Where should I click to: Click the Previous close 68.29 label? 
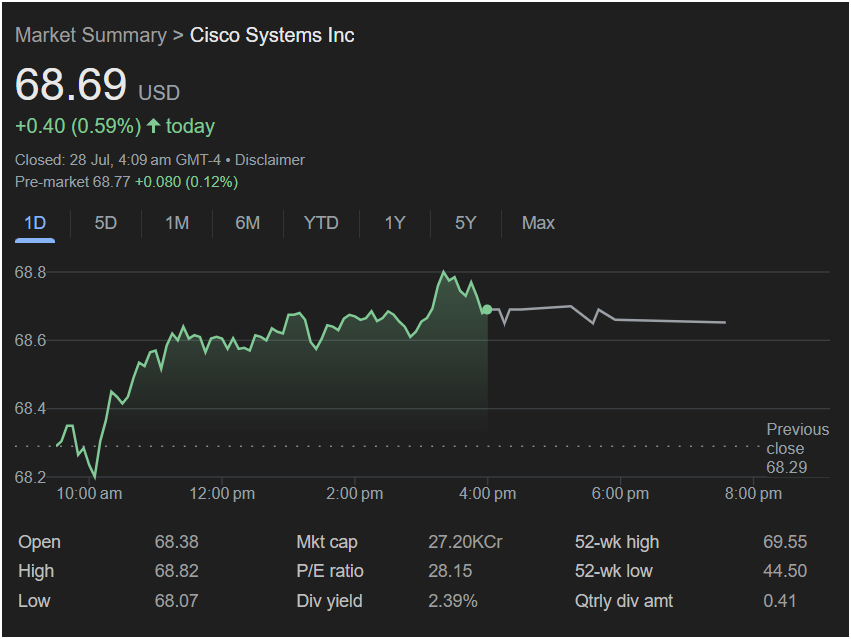[x=797, y=448]
